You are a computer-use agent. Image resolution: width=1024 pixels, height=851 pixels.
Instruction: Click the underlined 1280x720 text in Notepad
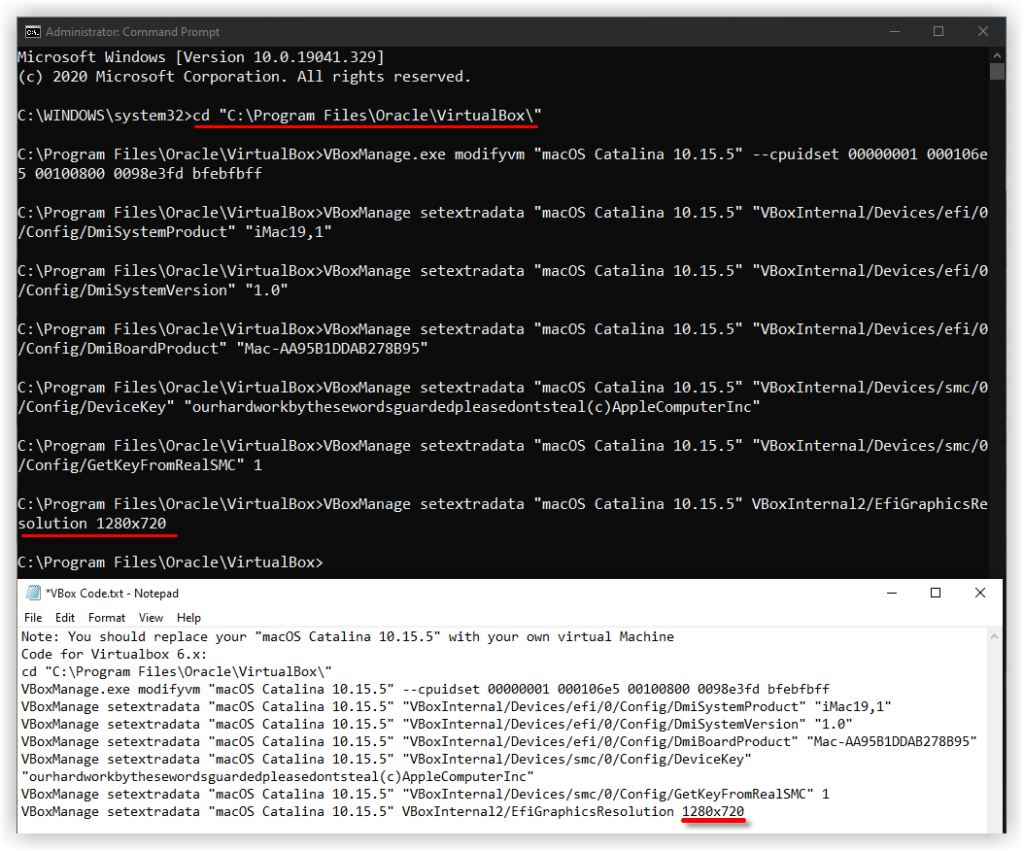point(712,811)
